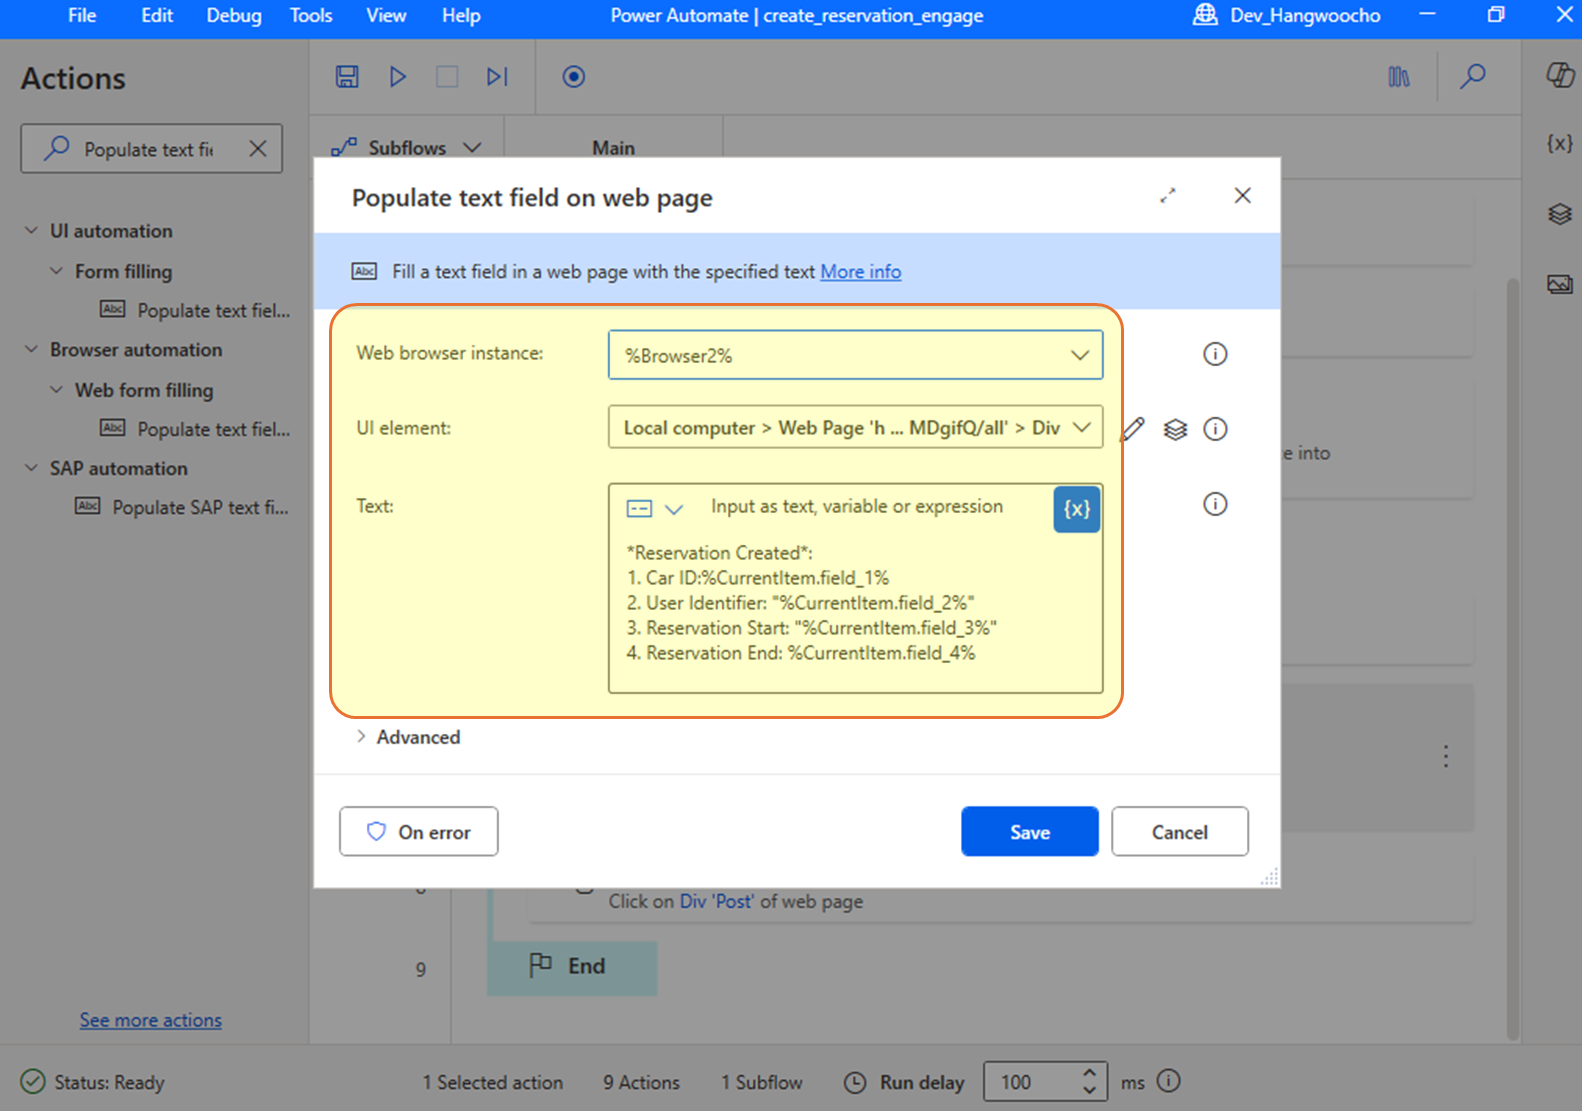Open the Copilot panel icon
This screenshot has height=1111, width=1582.
[1559, 75]
